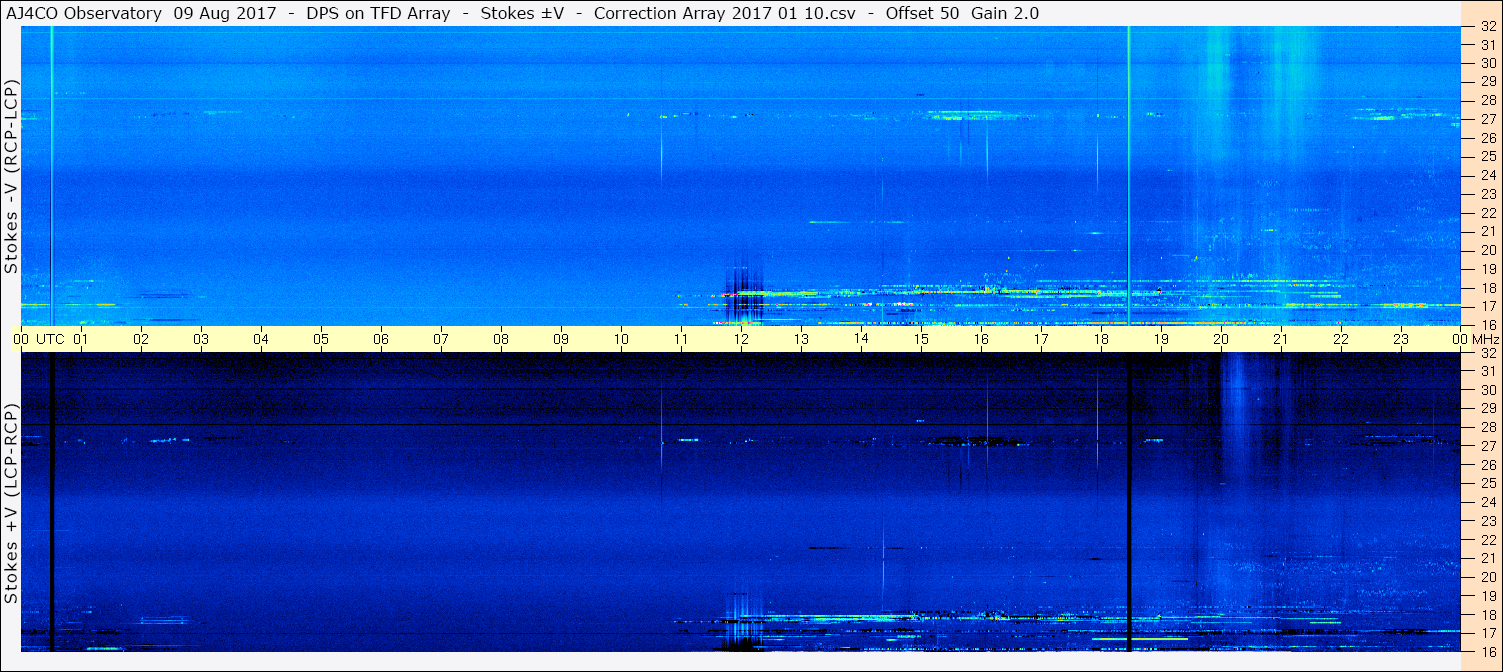Screen dimensions: 1503x672
Task: Click 32 MHz label in lower +V panel
Action: (x=1487, y=353)
